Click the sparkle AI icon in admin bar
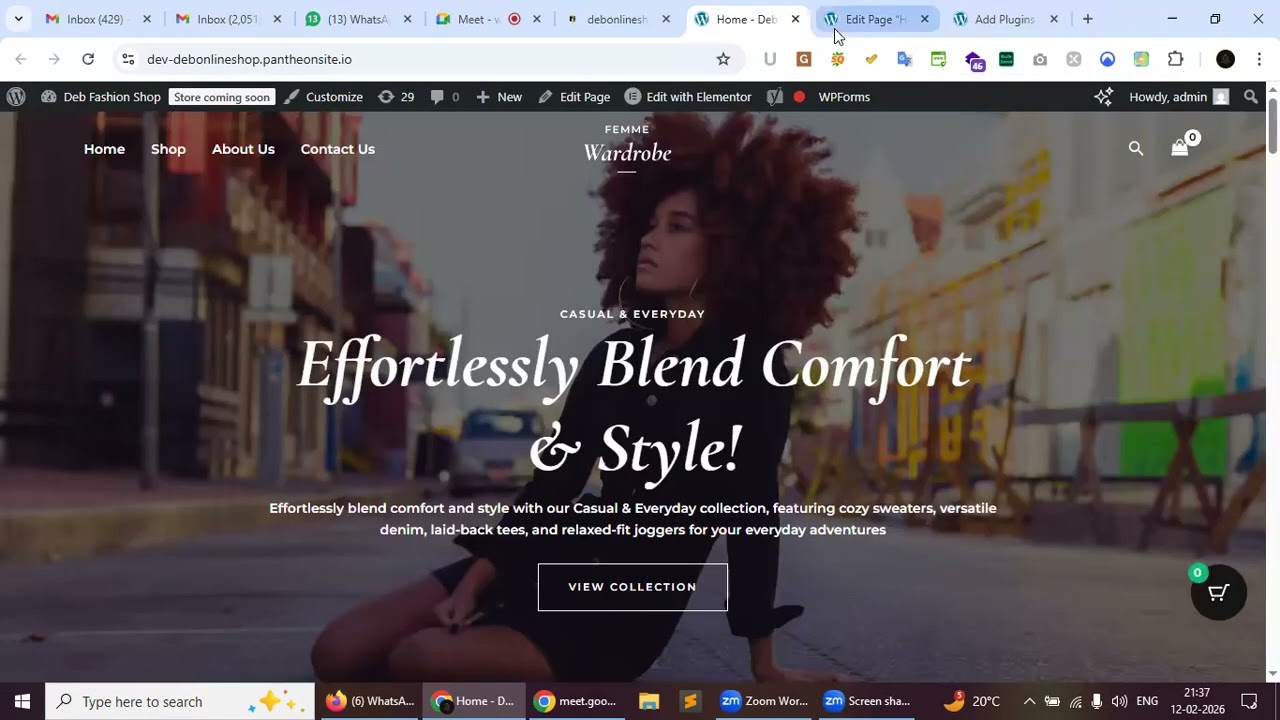This screenshot has width=1280, height=720. click(1104, 97)
